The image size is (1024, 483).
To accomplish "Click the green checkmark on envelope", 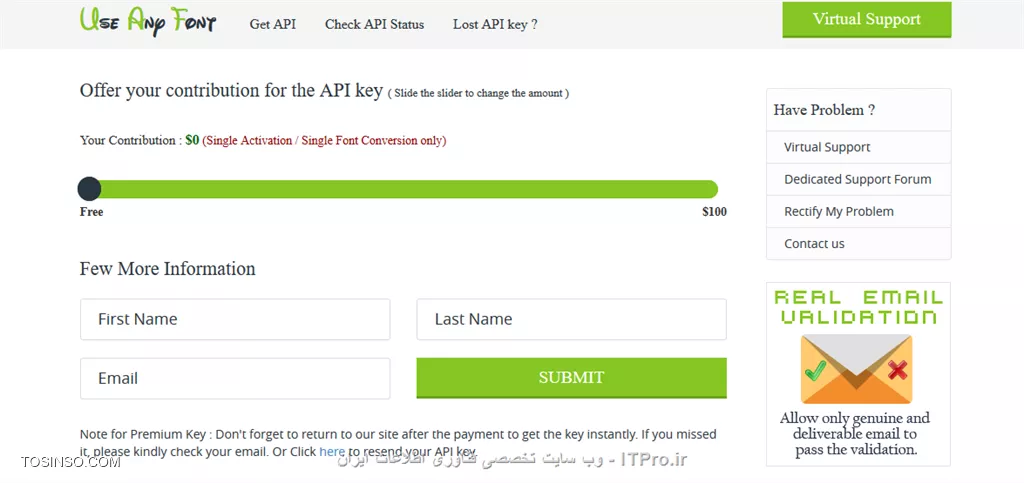I will pyautogui.click(x=815, y=371).
